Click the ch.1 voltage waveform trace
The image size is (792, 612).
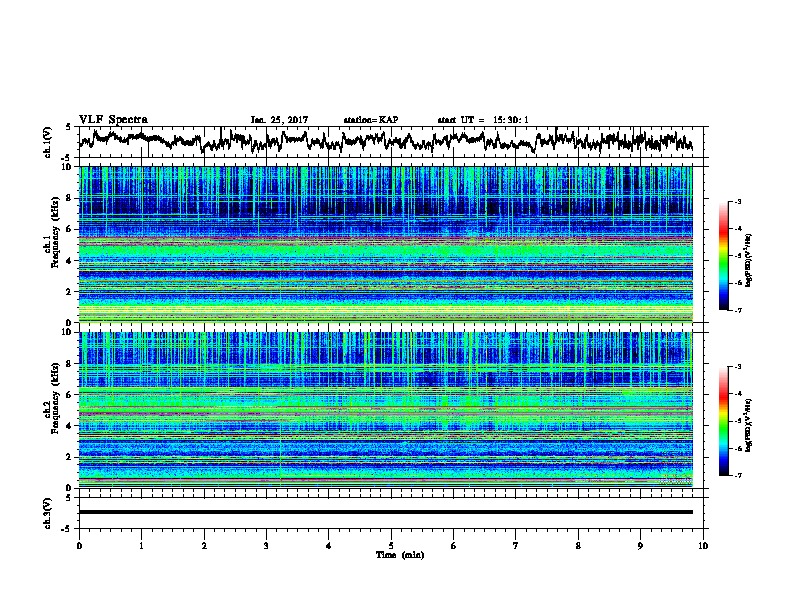click(x=386, y=140)
